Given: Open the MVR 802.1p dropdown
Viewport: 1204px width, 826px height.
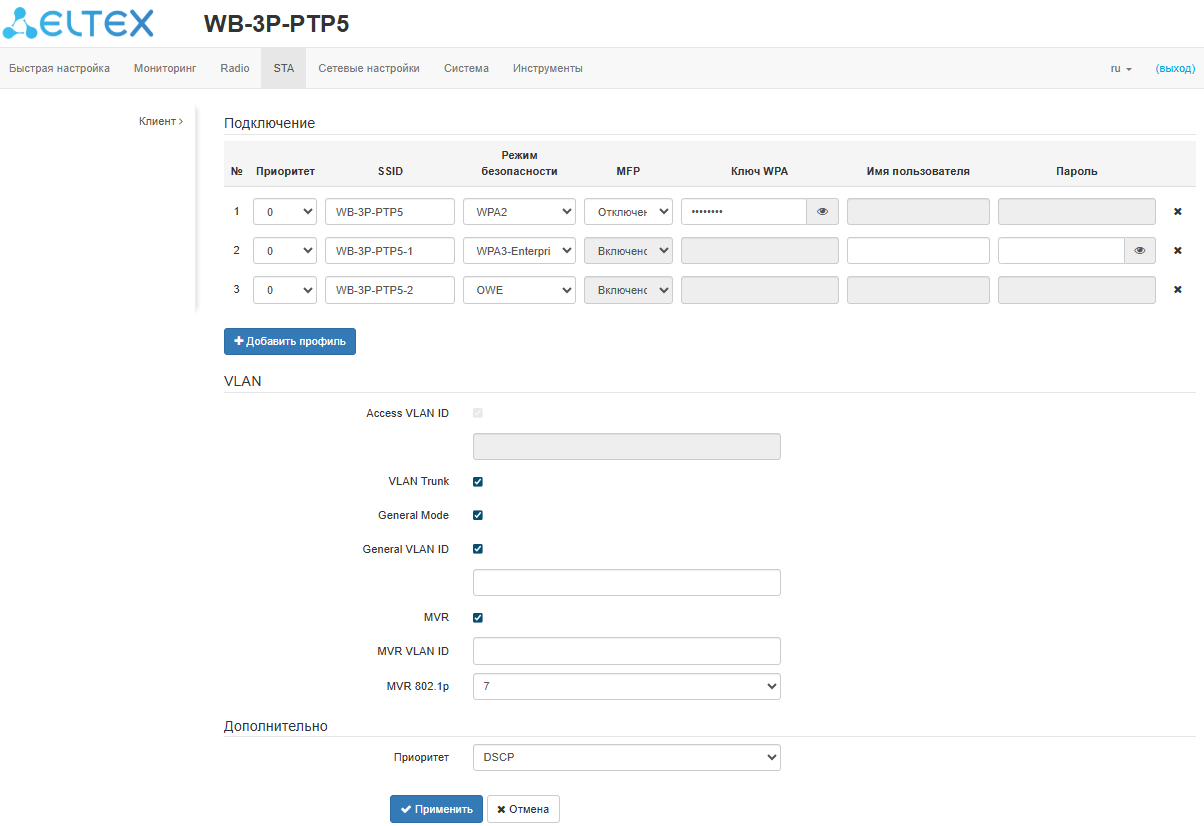Looking at the screenshot, I should pyautogui.click(x=626, y=687).
